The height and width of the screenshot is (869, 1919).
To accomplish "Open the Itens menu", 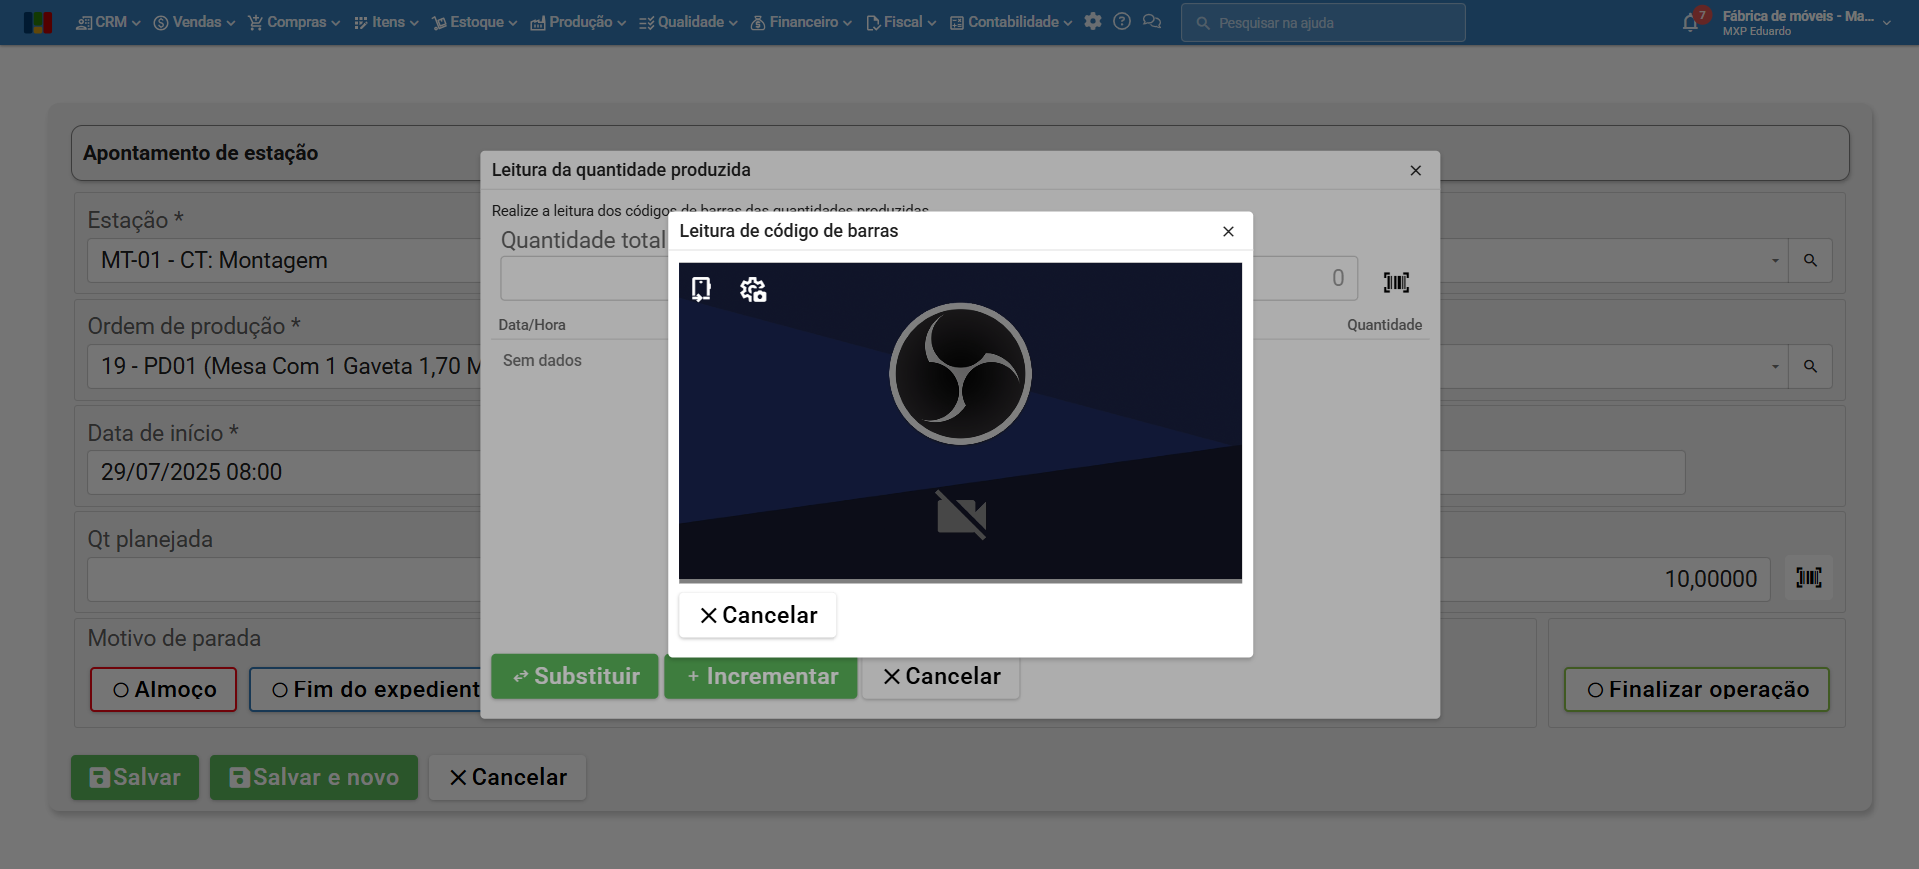I will (386, 22).
